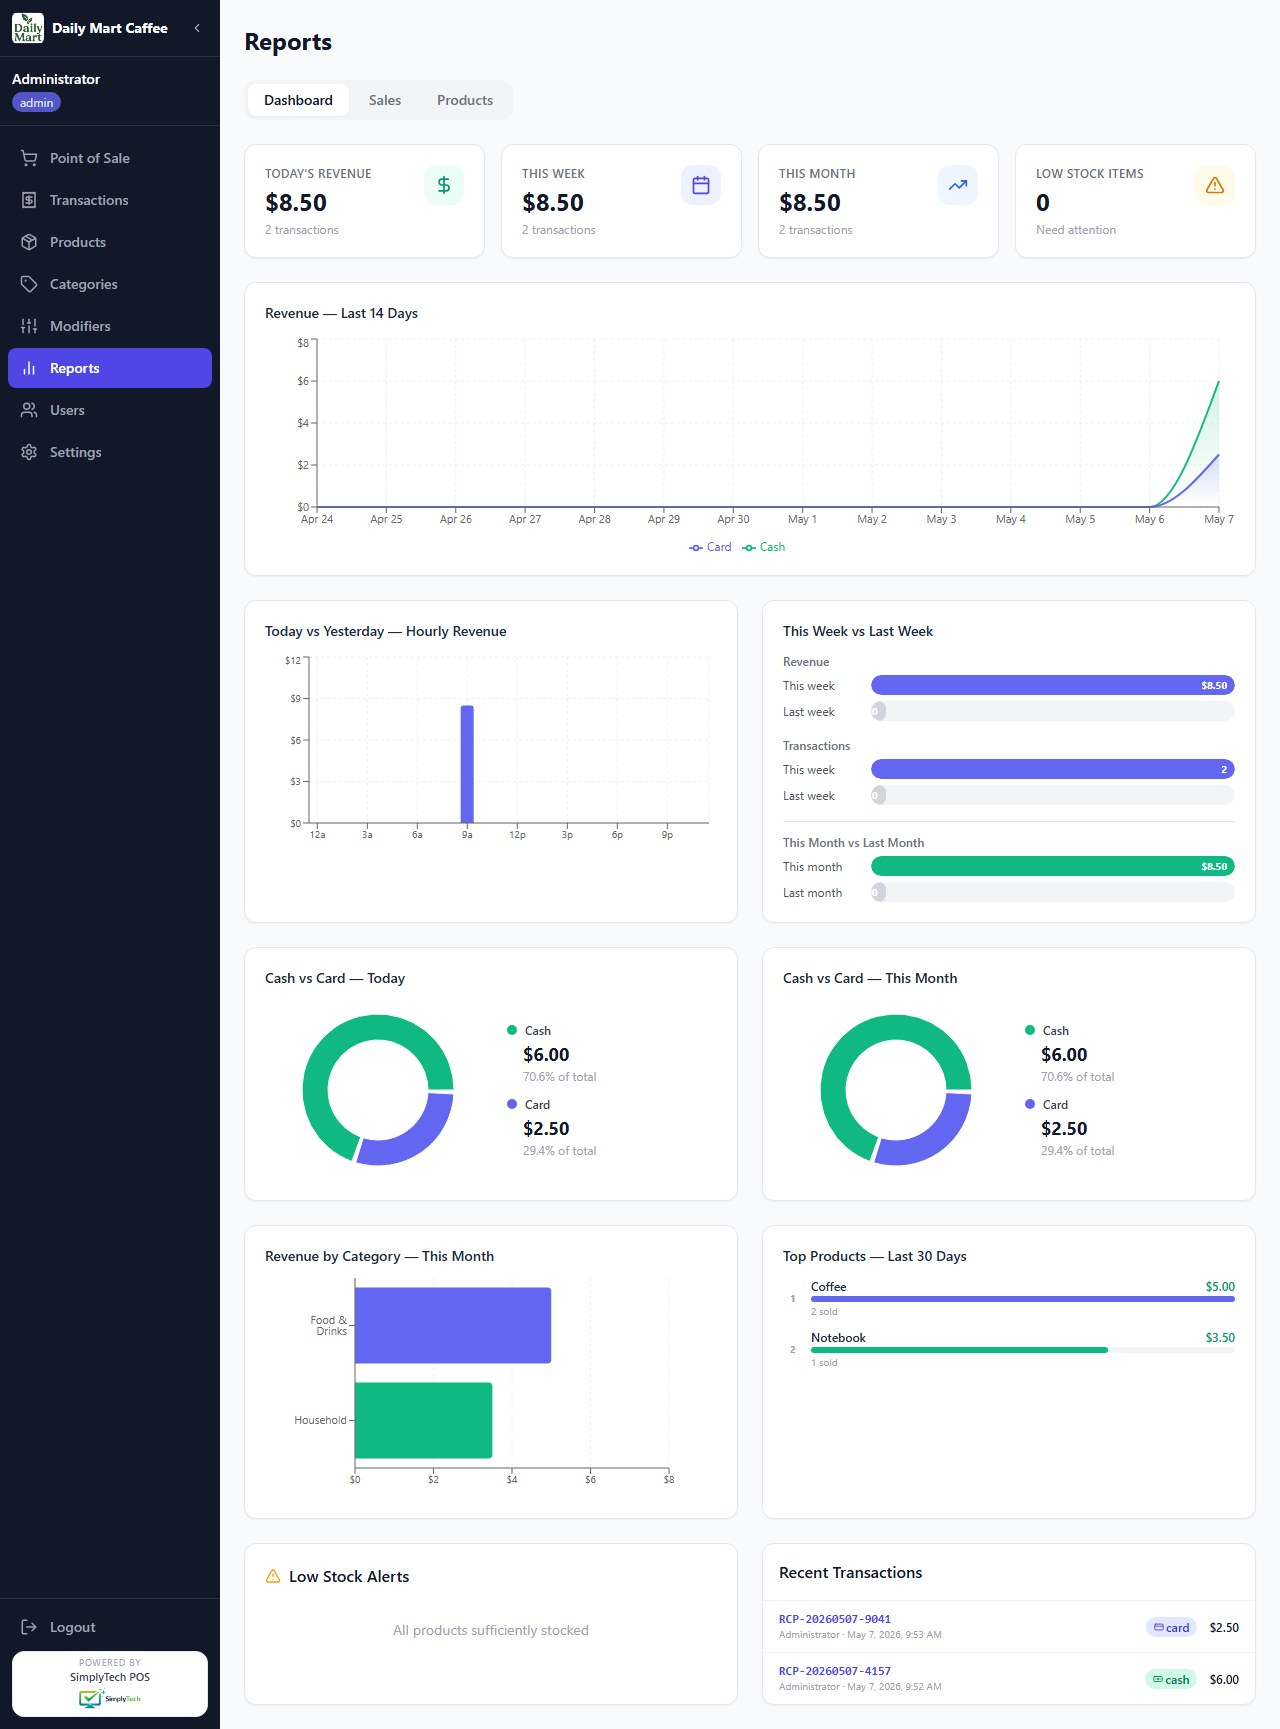Image resolution: width=1280 pixels, height=1729 pixels.
Task: Switch to the Sales tab
Action: click(x=385, y=100)
